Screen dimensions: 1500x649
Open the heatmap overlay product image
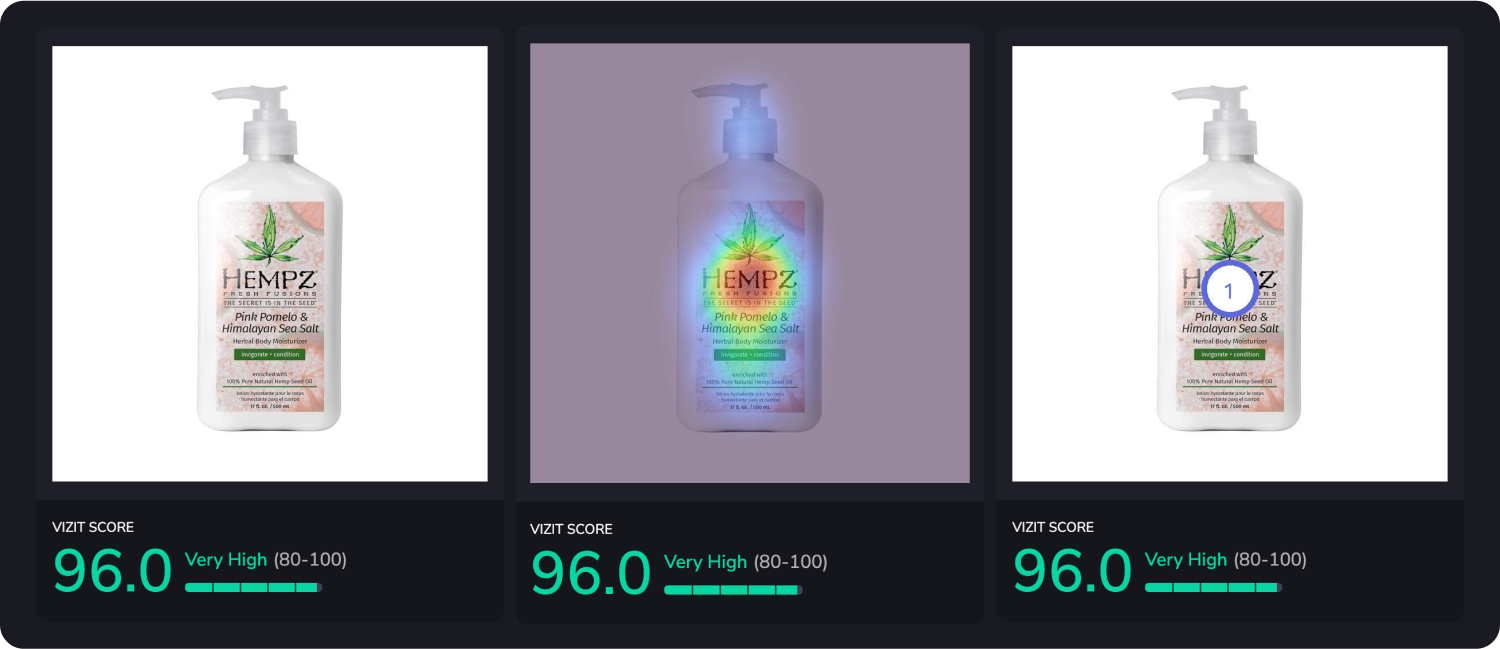pyautogui.click(x=750, y=263)
